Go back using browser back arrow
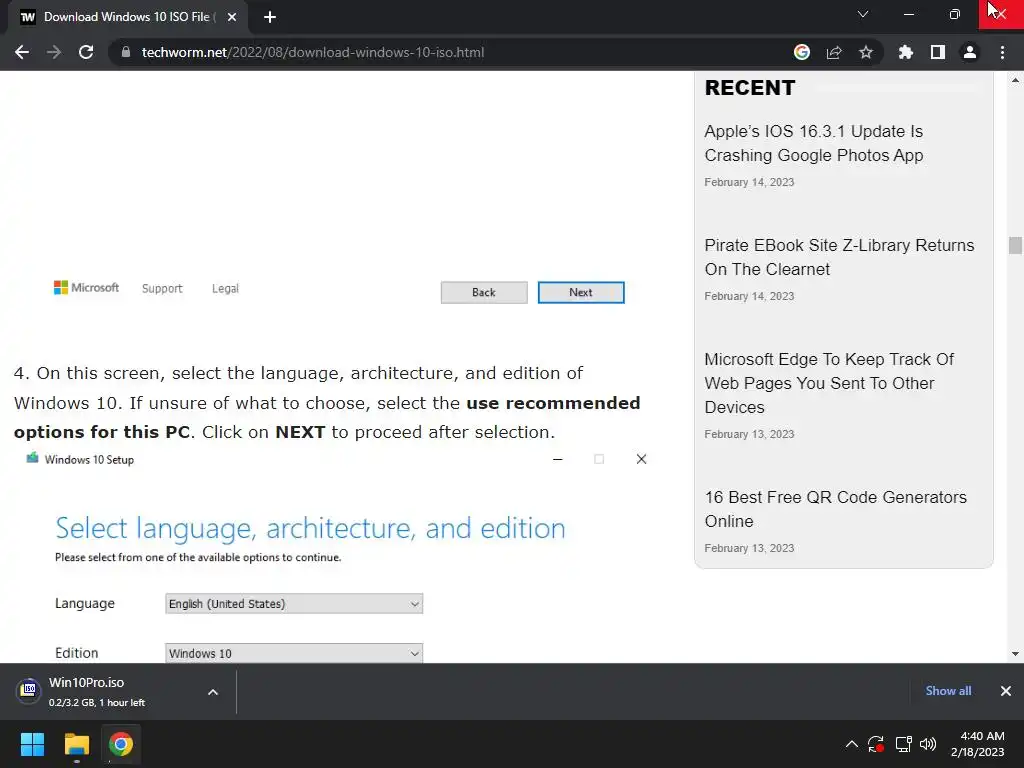 click(x=22, y=52)
